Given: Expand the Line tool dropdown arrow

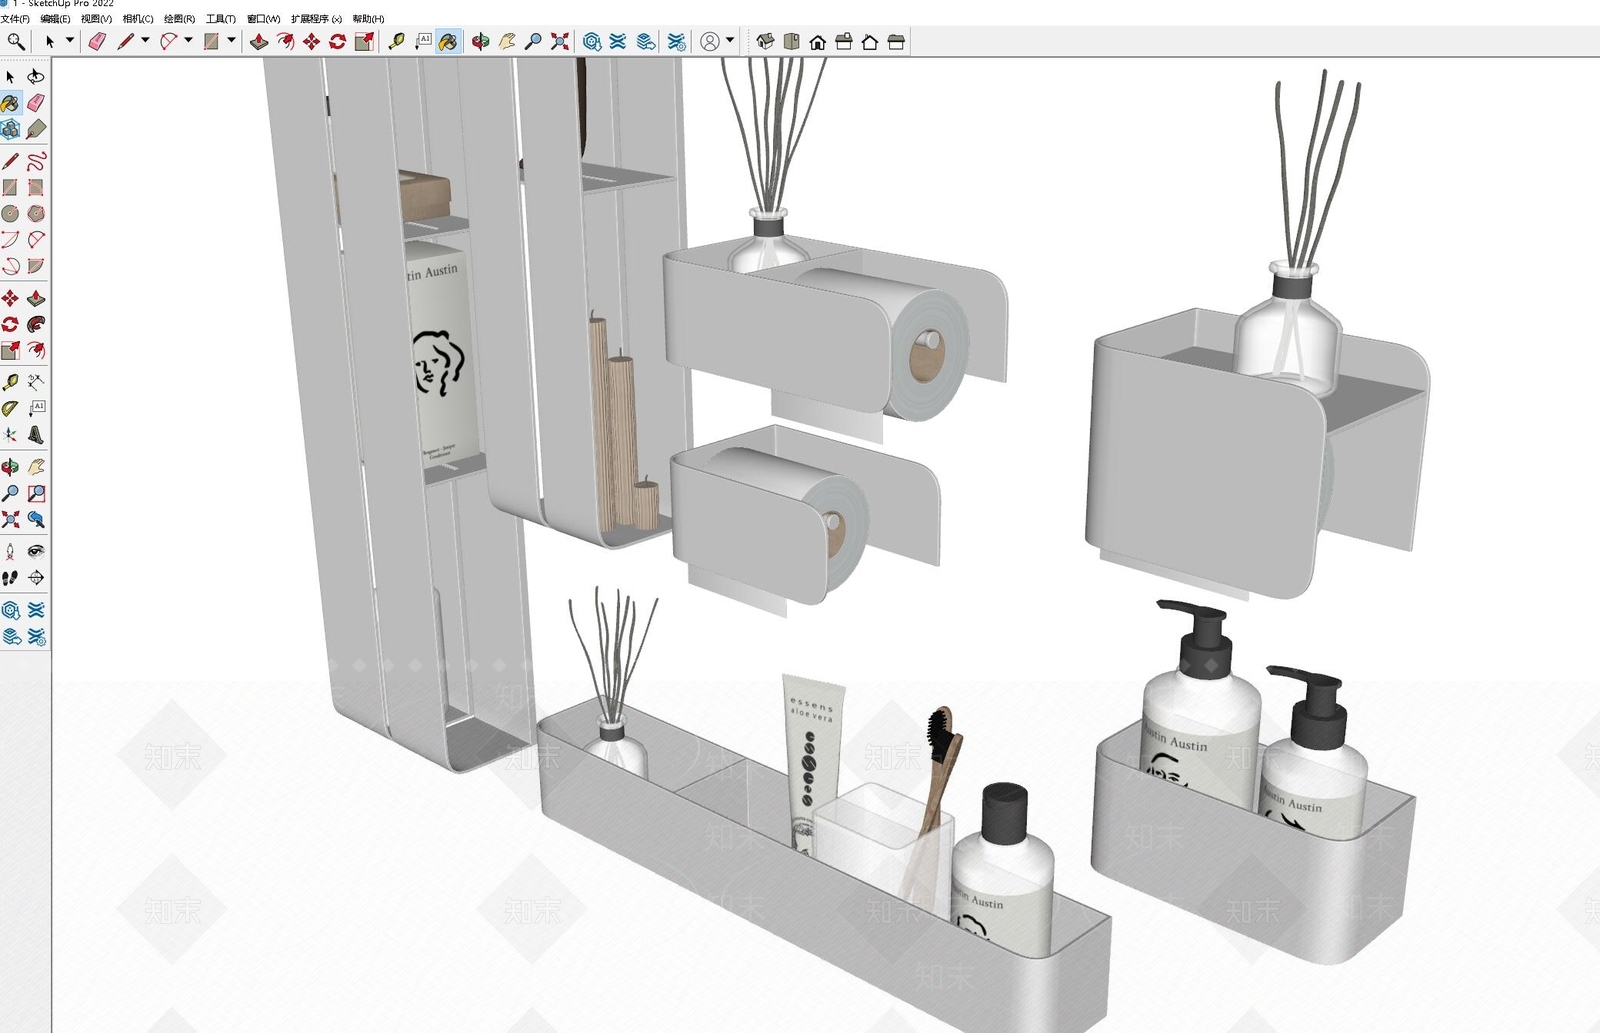Looking at the screenshot, I should (145, 41).
